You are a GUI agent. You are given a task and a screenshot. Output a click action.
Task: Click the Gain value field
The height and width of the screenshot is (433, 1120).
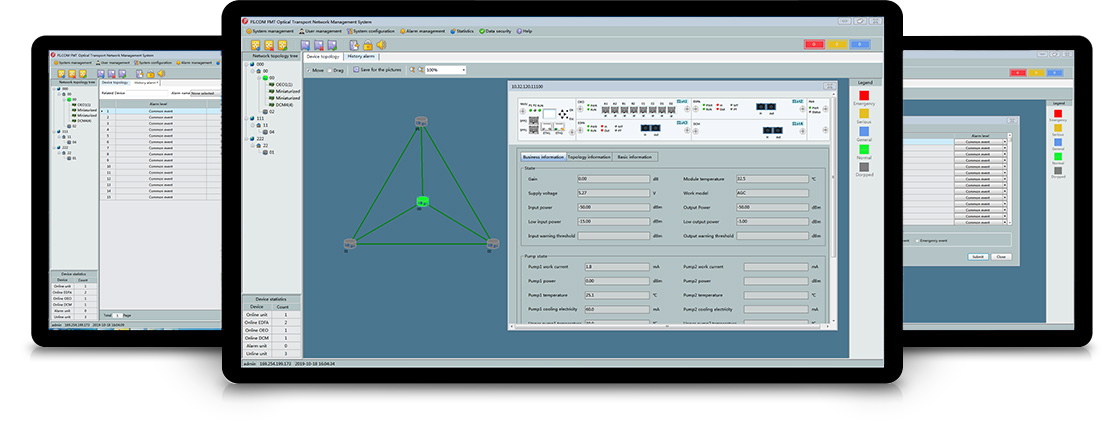(x=613, y=179)
